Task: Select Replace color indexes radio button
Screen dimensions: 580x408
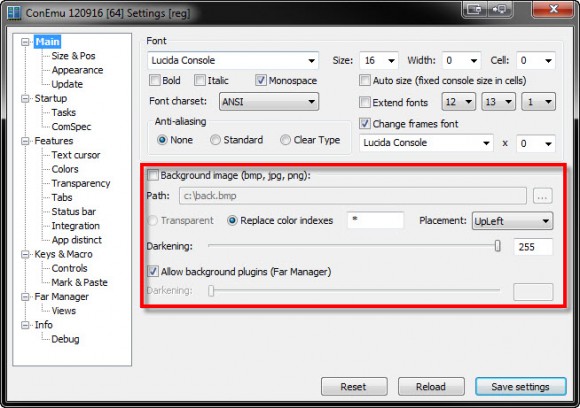Action: click(x=232, y=220)
